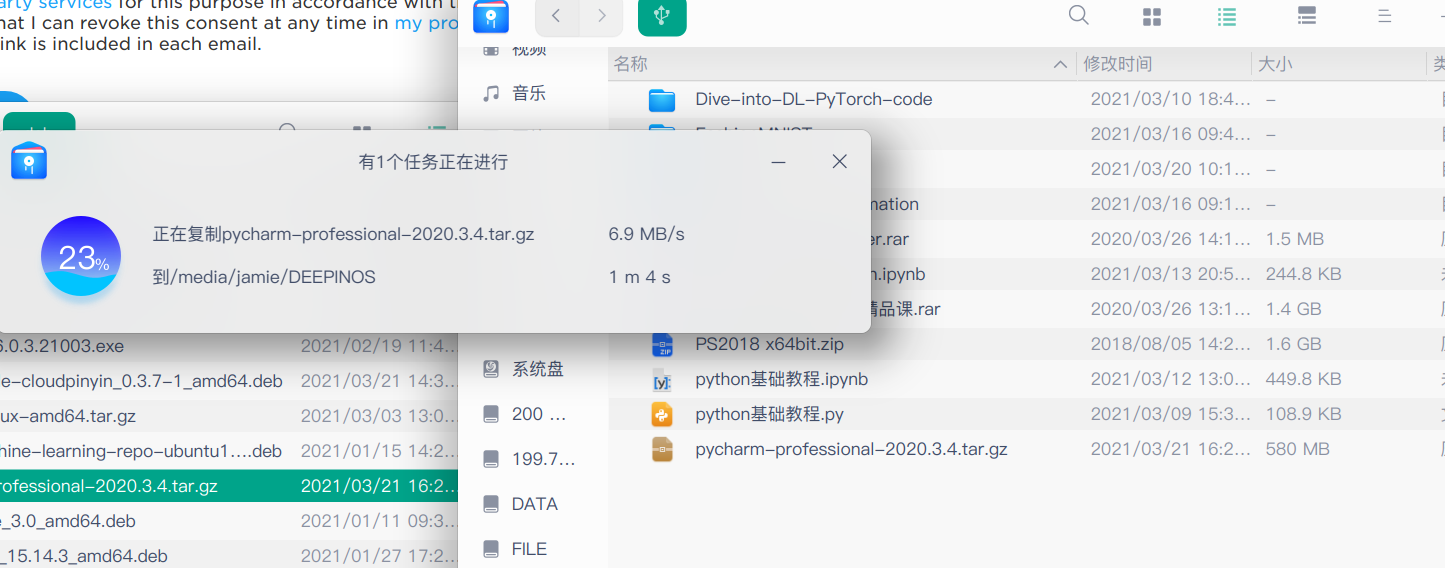Go forward to next folder
Viewport: 1445px width, 568px height.
pos(601,16)
